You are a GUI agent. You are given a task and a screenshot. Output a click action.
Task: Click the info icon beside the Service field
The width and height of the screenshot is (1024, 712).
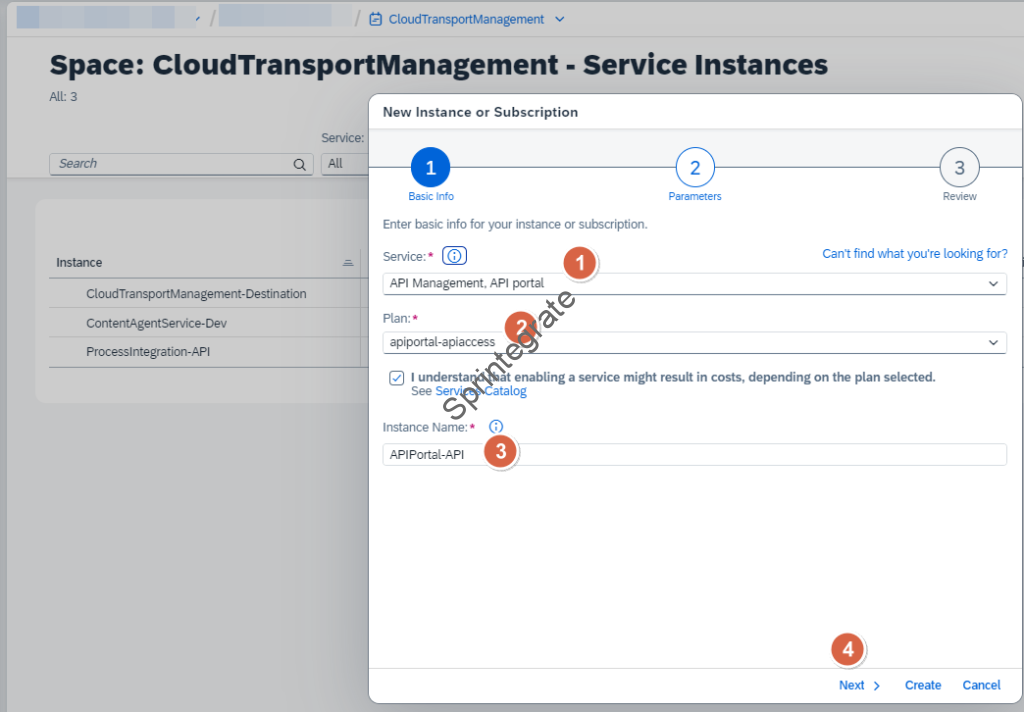click(454, 255)
